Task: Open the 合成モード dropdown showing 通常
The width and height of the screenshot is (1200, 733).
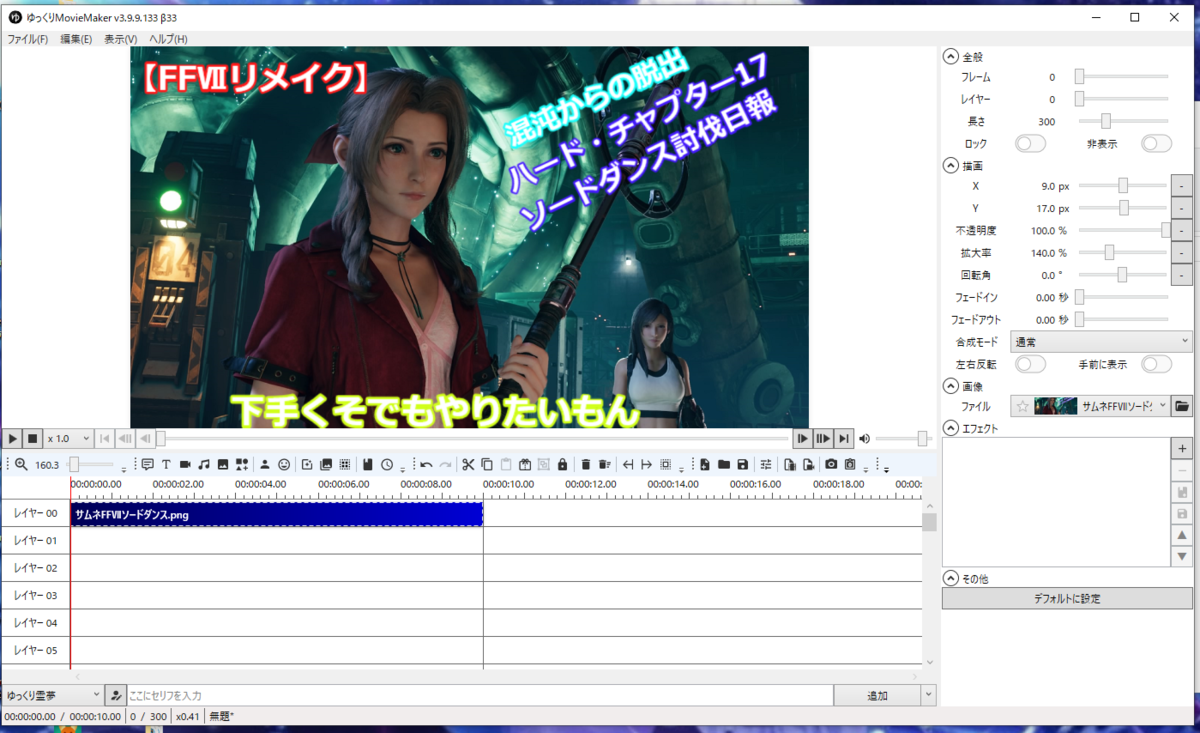Action: pyautogui.click(x=1101, y=342)
